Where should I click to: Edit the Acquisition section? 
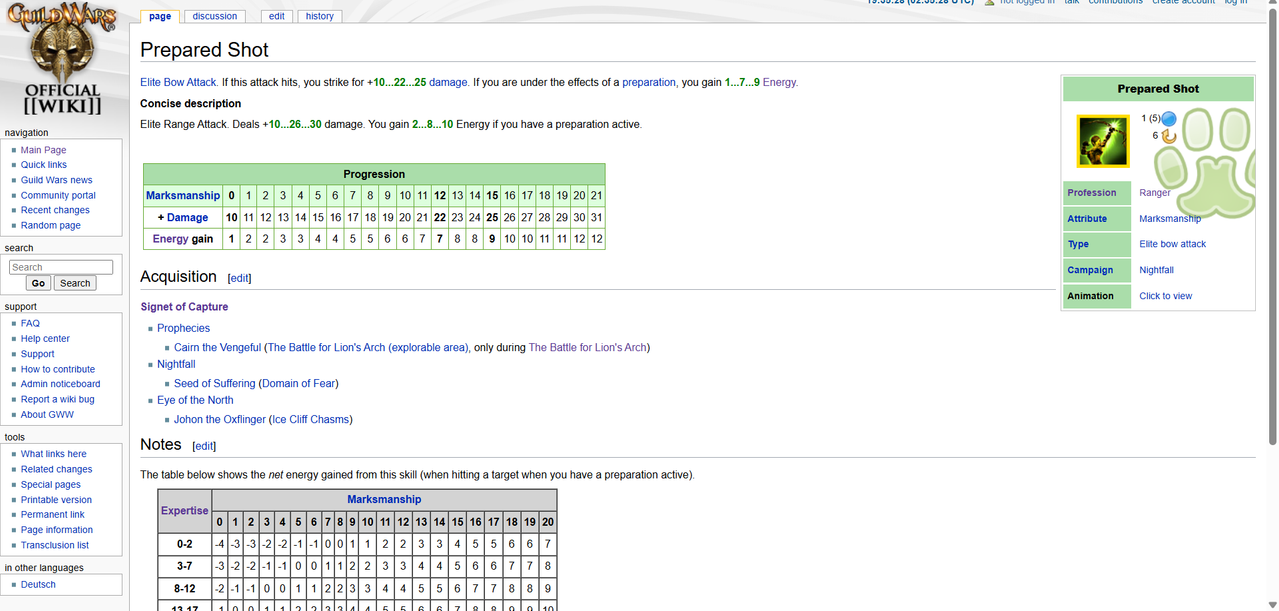(240, 278)
